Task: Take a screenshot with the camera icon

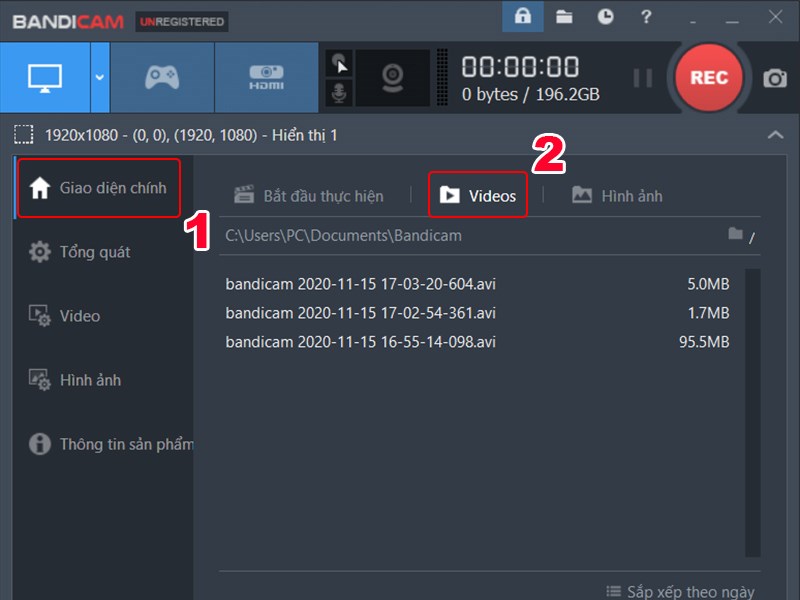Action: point(774,78)
